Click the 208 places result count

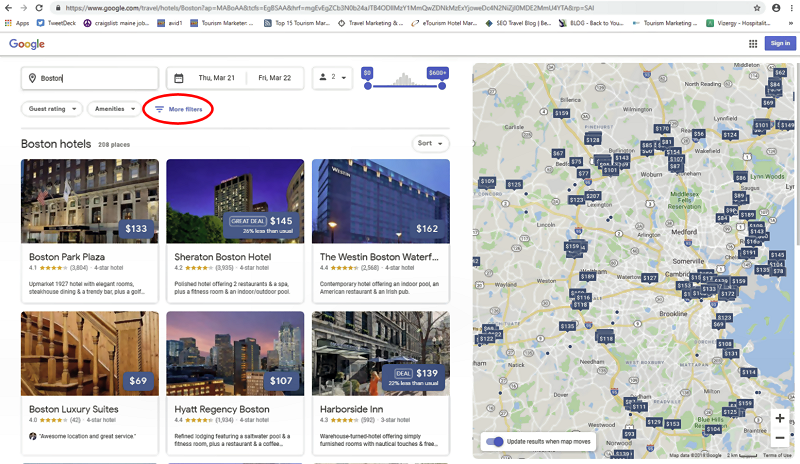pos(114,145)
